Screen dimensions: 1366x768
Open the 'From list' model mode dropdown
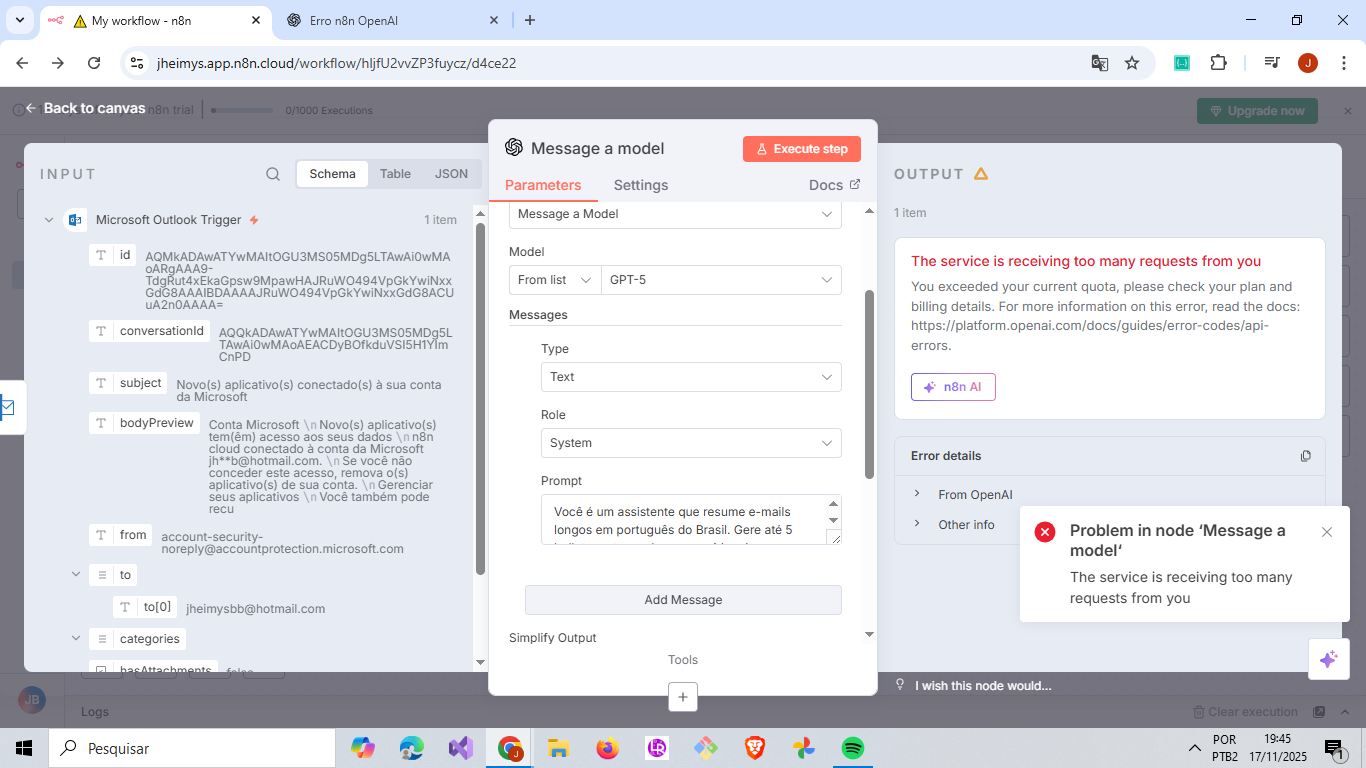555,280
